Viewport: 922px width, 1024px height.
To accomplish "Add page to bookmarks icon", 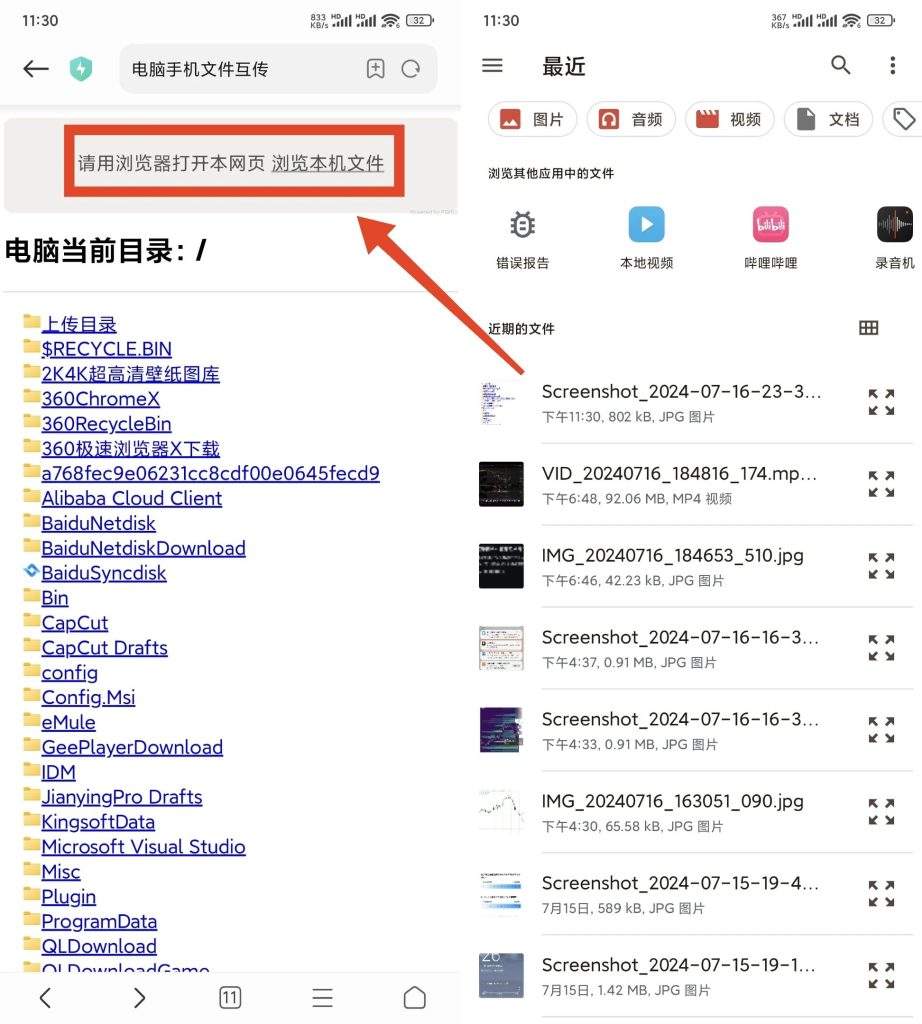I will (x=375, y=69).
